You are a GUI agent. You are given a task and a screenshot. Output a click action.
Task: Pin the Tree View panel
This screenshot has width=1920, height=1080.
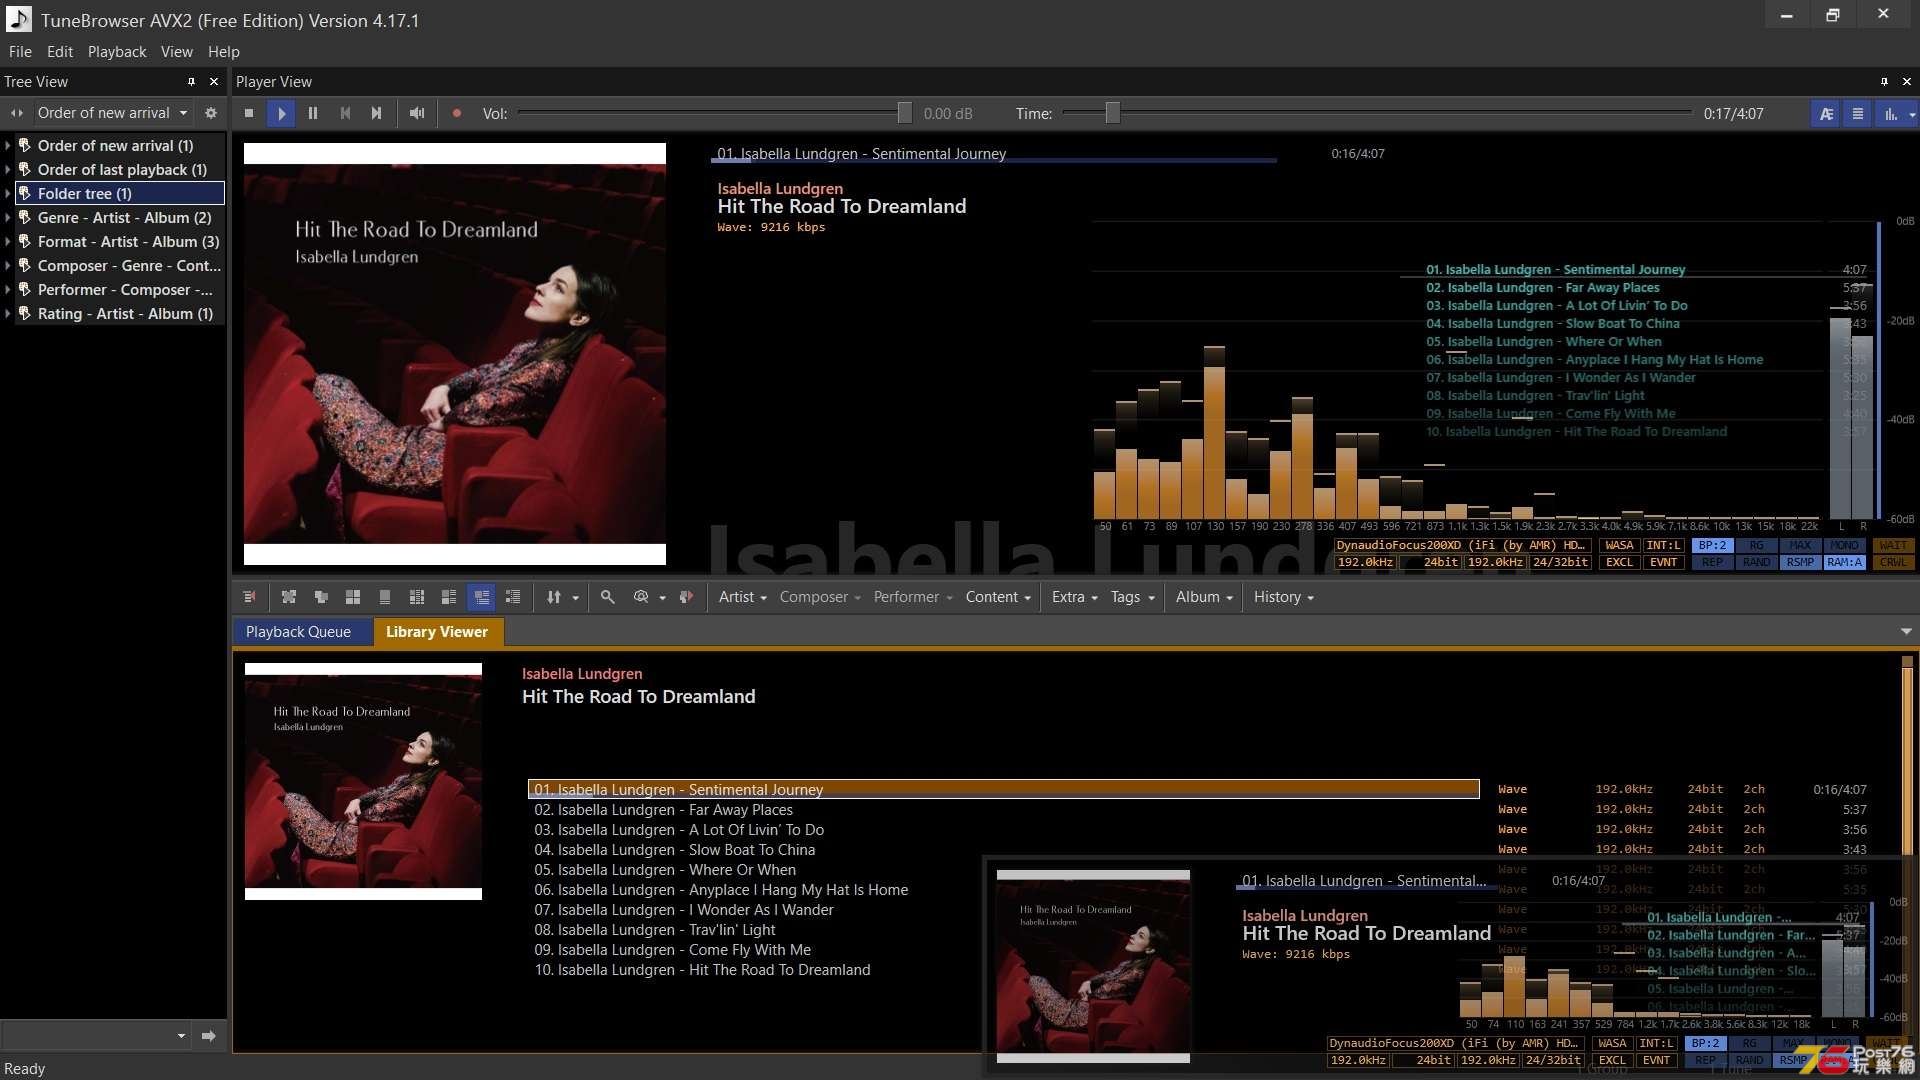point(191,82)
